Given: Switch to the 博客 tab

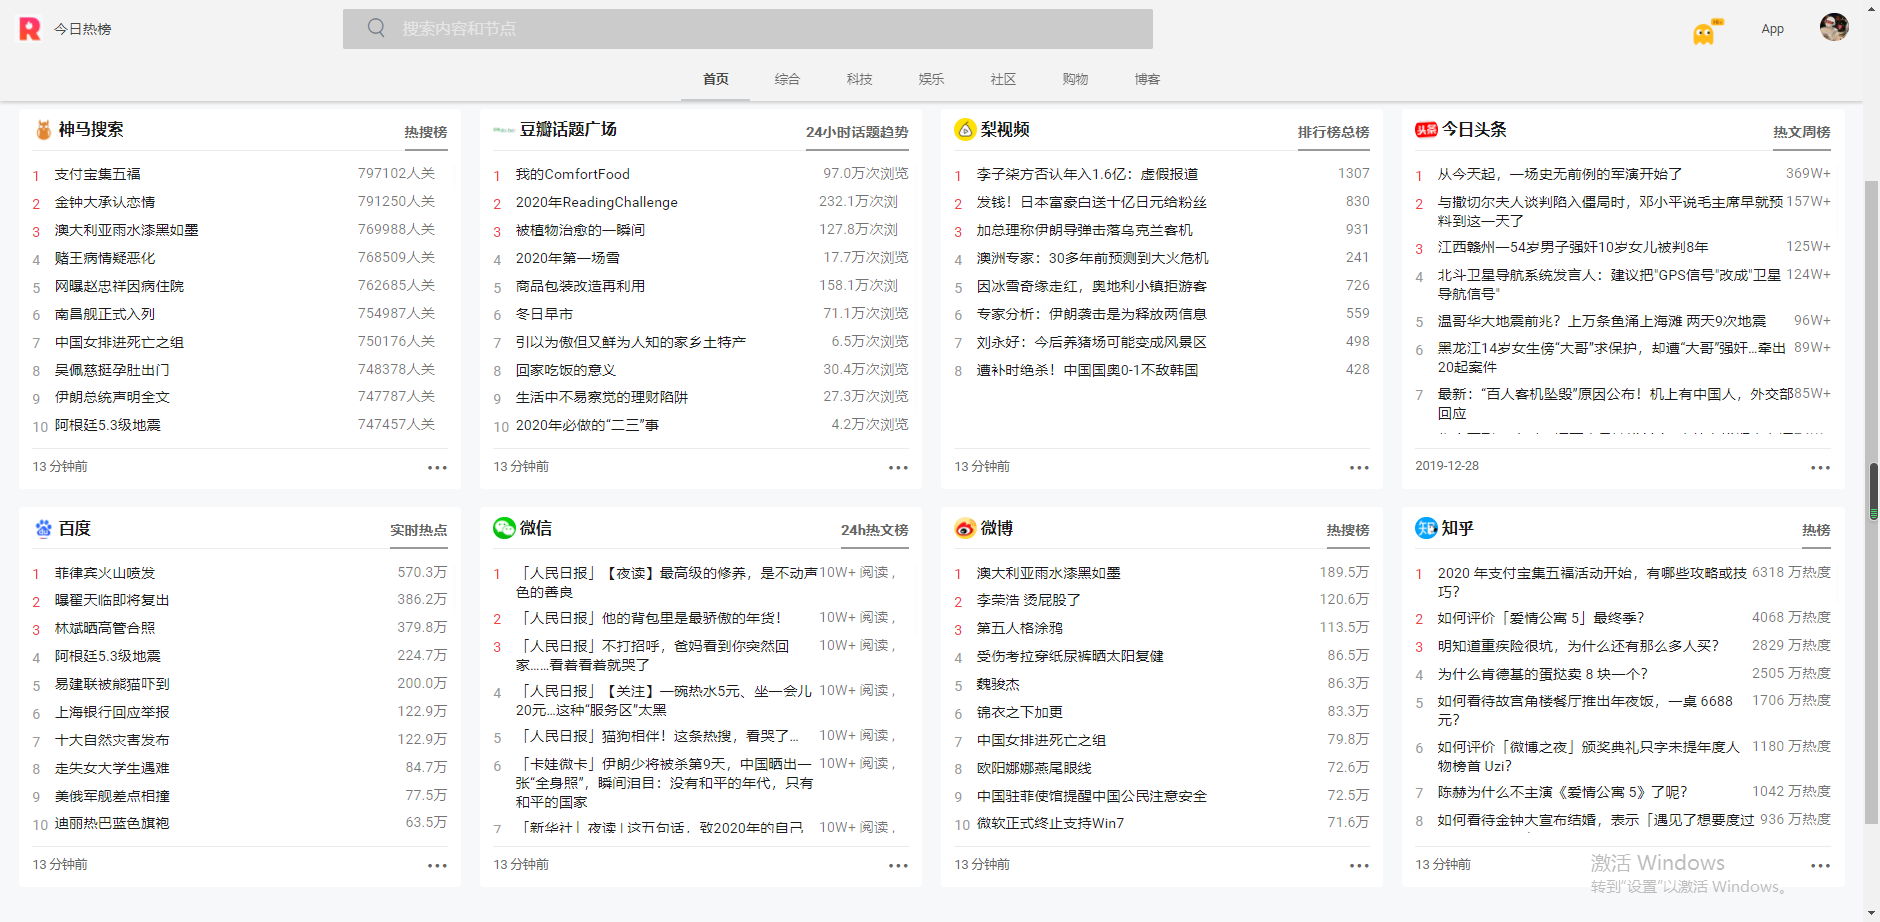Looking at the screenshot, I should coord(1148,79).
